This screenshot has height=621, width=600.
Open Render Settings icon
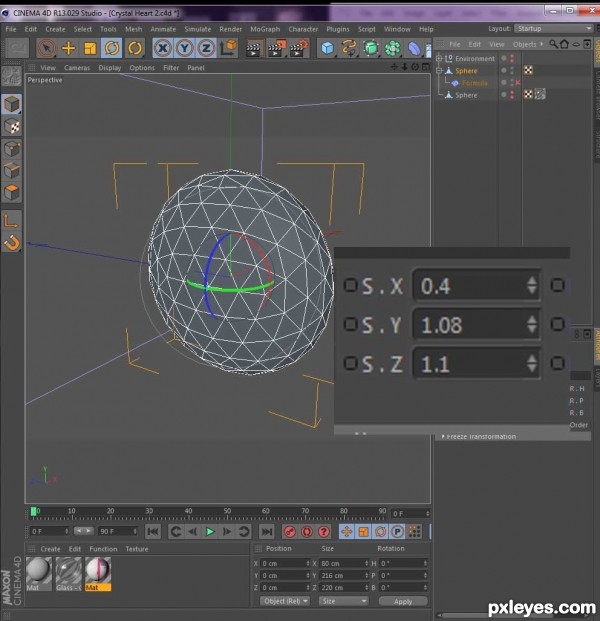pyautogui.click(x=299, y=49)
